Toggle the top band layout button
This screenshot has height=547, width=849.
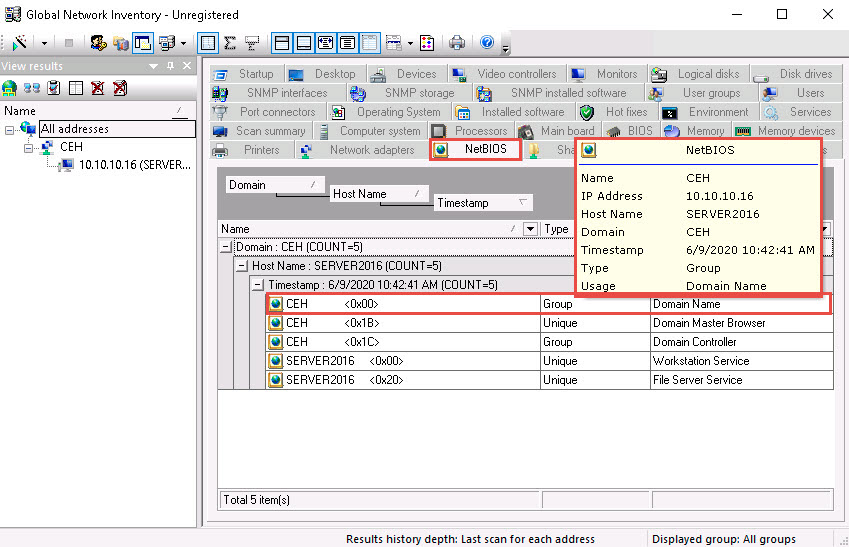click(282, 43)
